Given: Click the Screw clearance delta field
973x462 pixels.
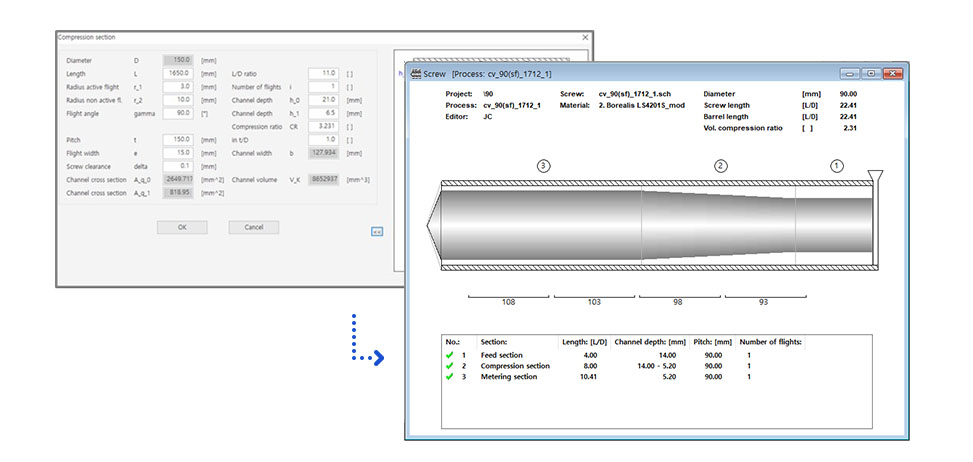Looking at the screenshot, I should point(177,166).
